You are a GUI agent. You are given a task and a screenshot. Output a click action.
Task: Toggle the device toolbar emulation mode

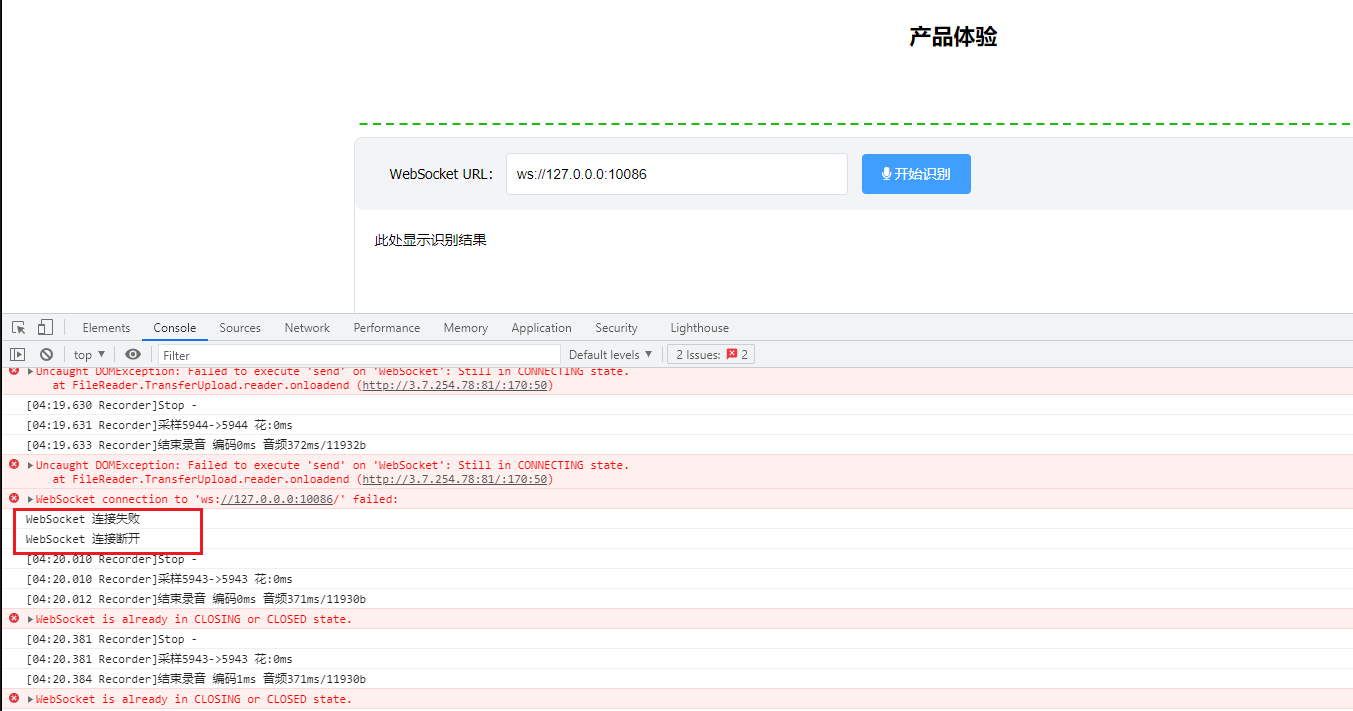(44, 327)
